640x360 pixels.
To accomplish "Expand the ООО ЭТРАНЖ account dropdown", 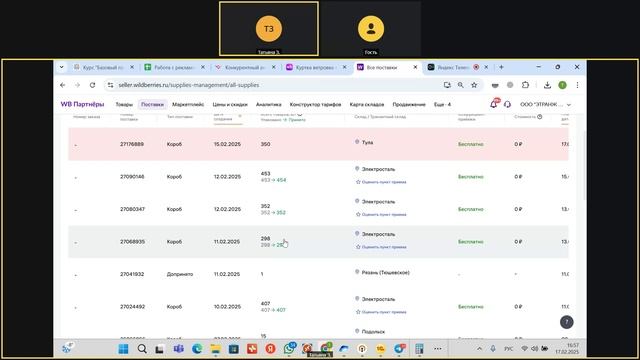I will 545,104.
